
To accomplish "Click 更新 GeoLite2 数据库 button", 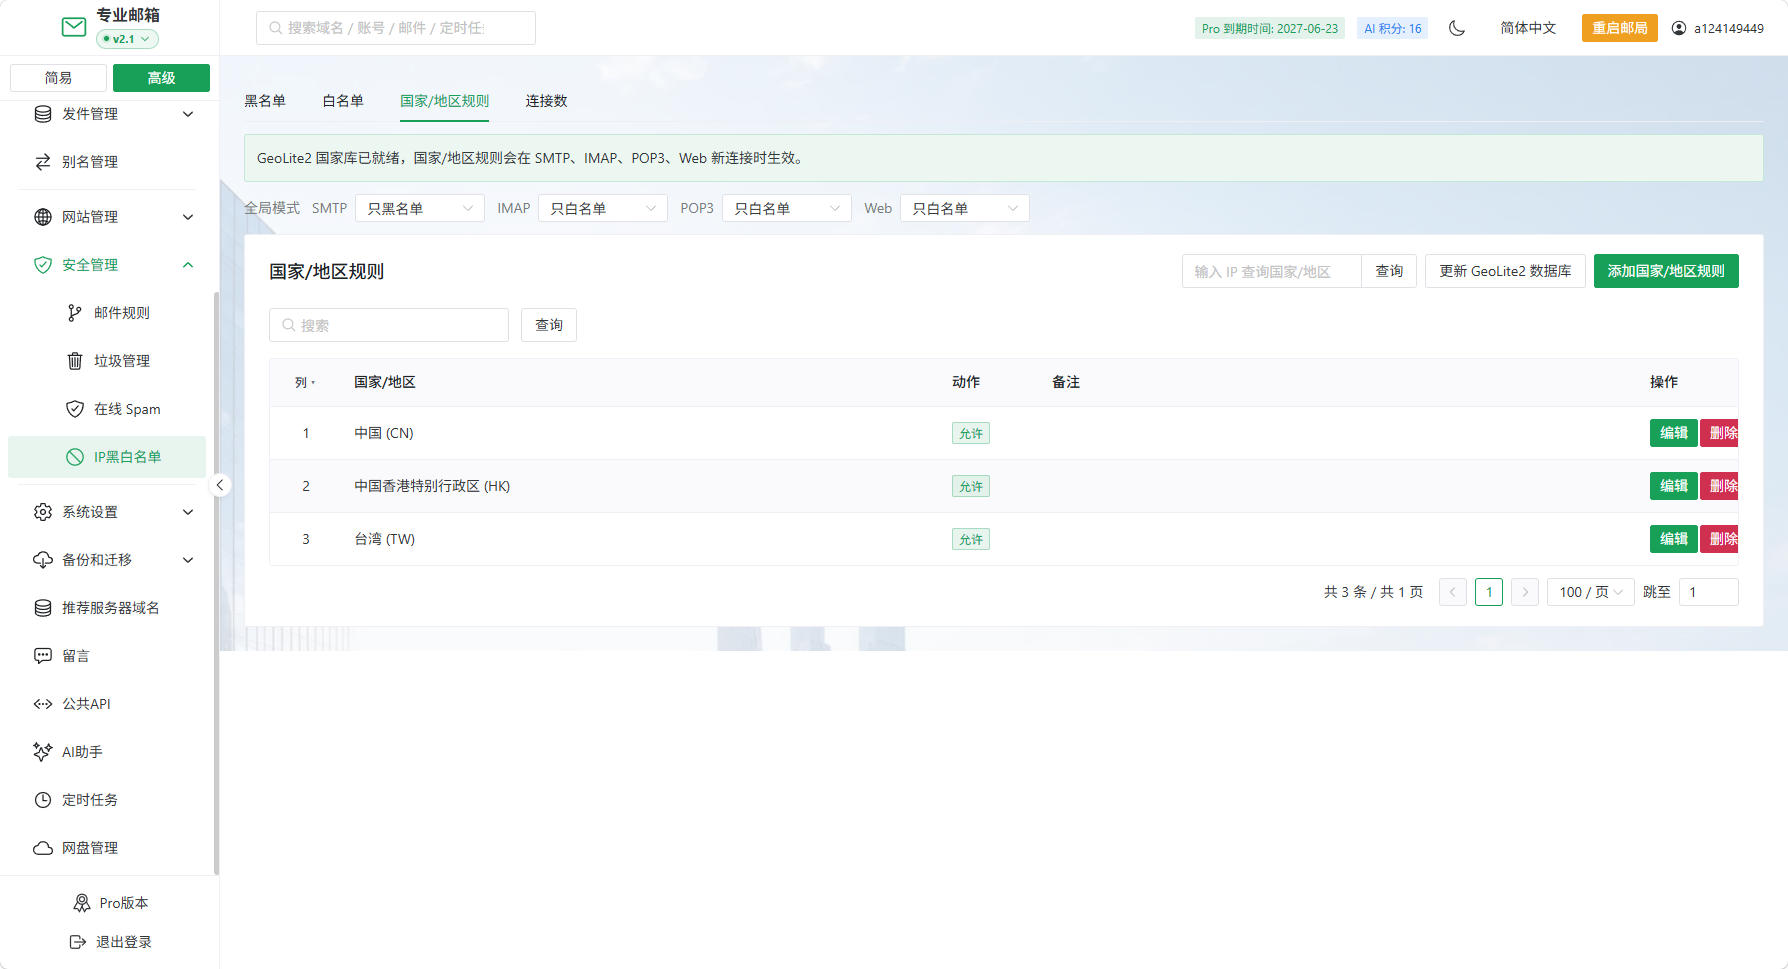I will click(1505, 271).
